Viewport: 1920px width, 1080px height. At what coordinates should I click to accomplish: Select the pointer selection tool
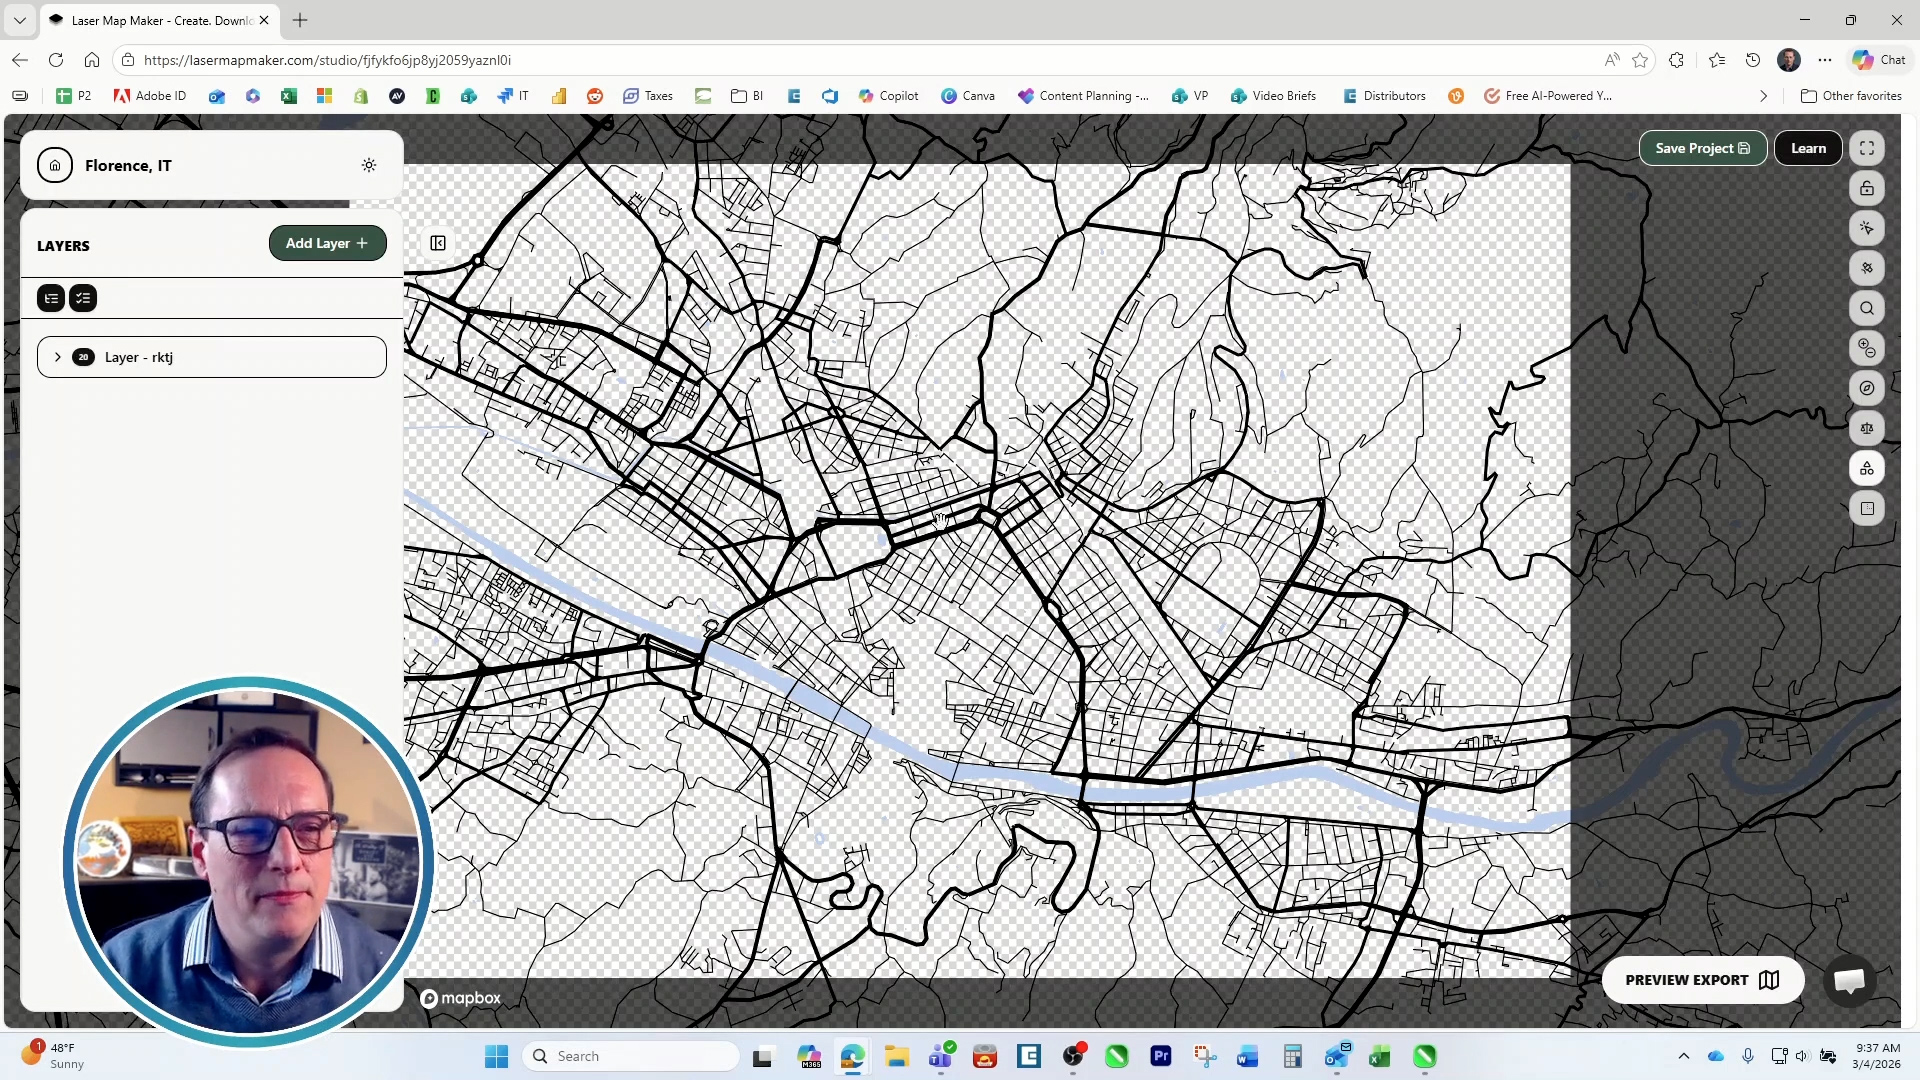pyautogui.click(x=1866, y=228)
